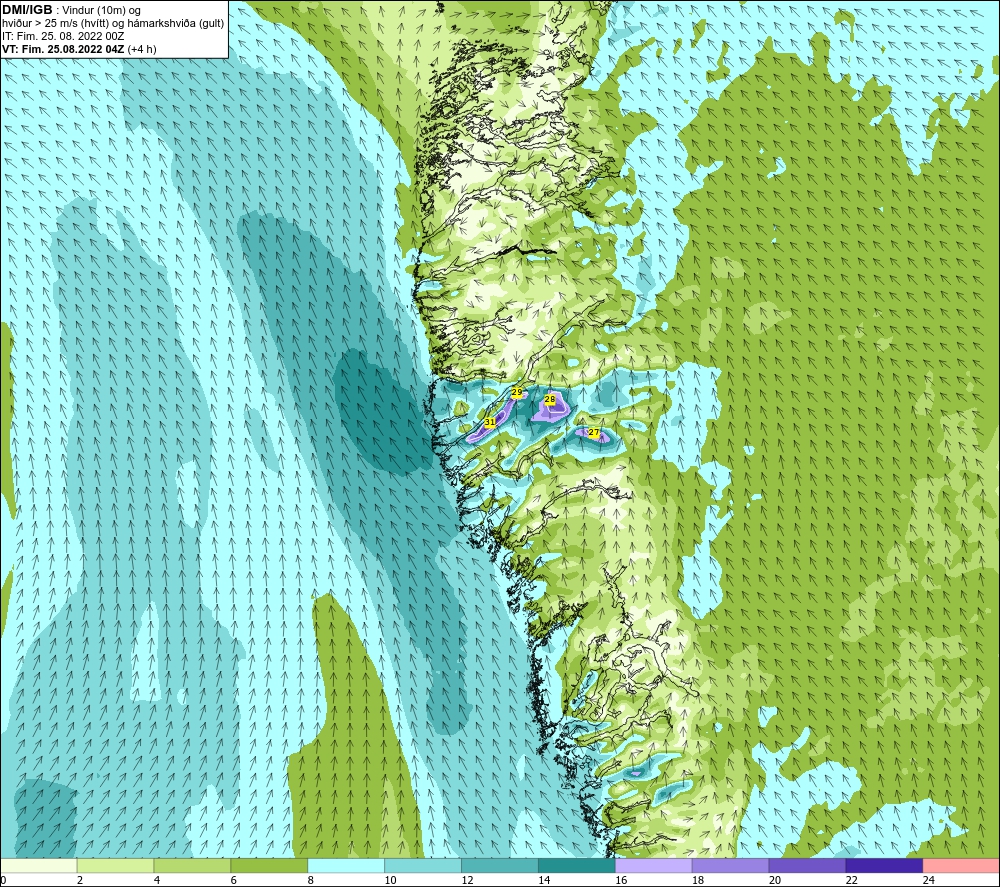
Task: Click the 'Vindur (10m) og' legend text
Action: pyautogui.click(x=101, y=11)
